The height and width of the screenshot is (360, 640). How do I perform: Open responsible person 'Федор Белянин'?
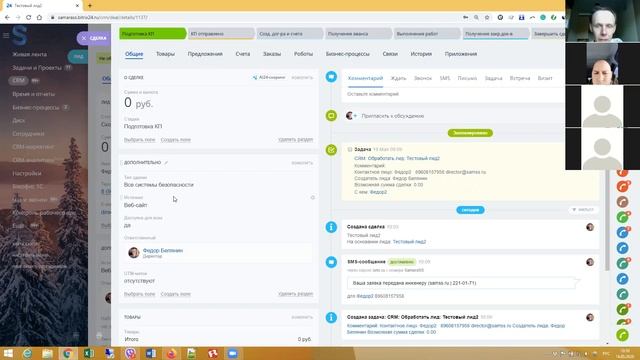point(163,250)
